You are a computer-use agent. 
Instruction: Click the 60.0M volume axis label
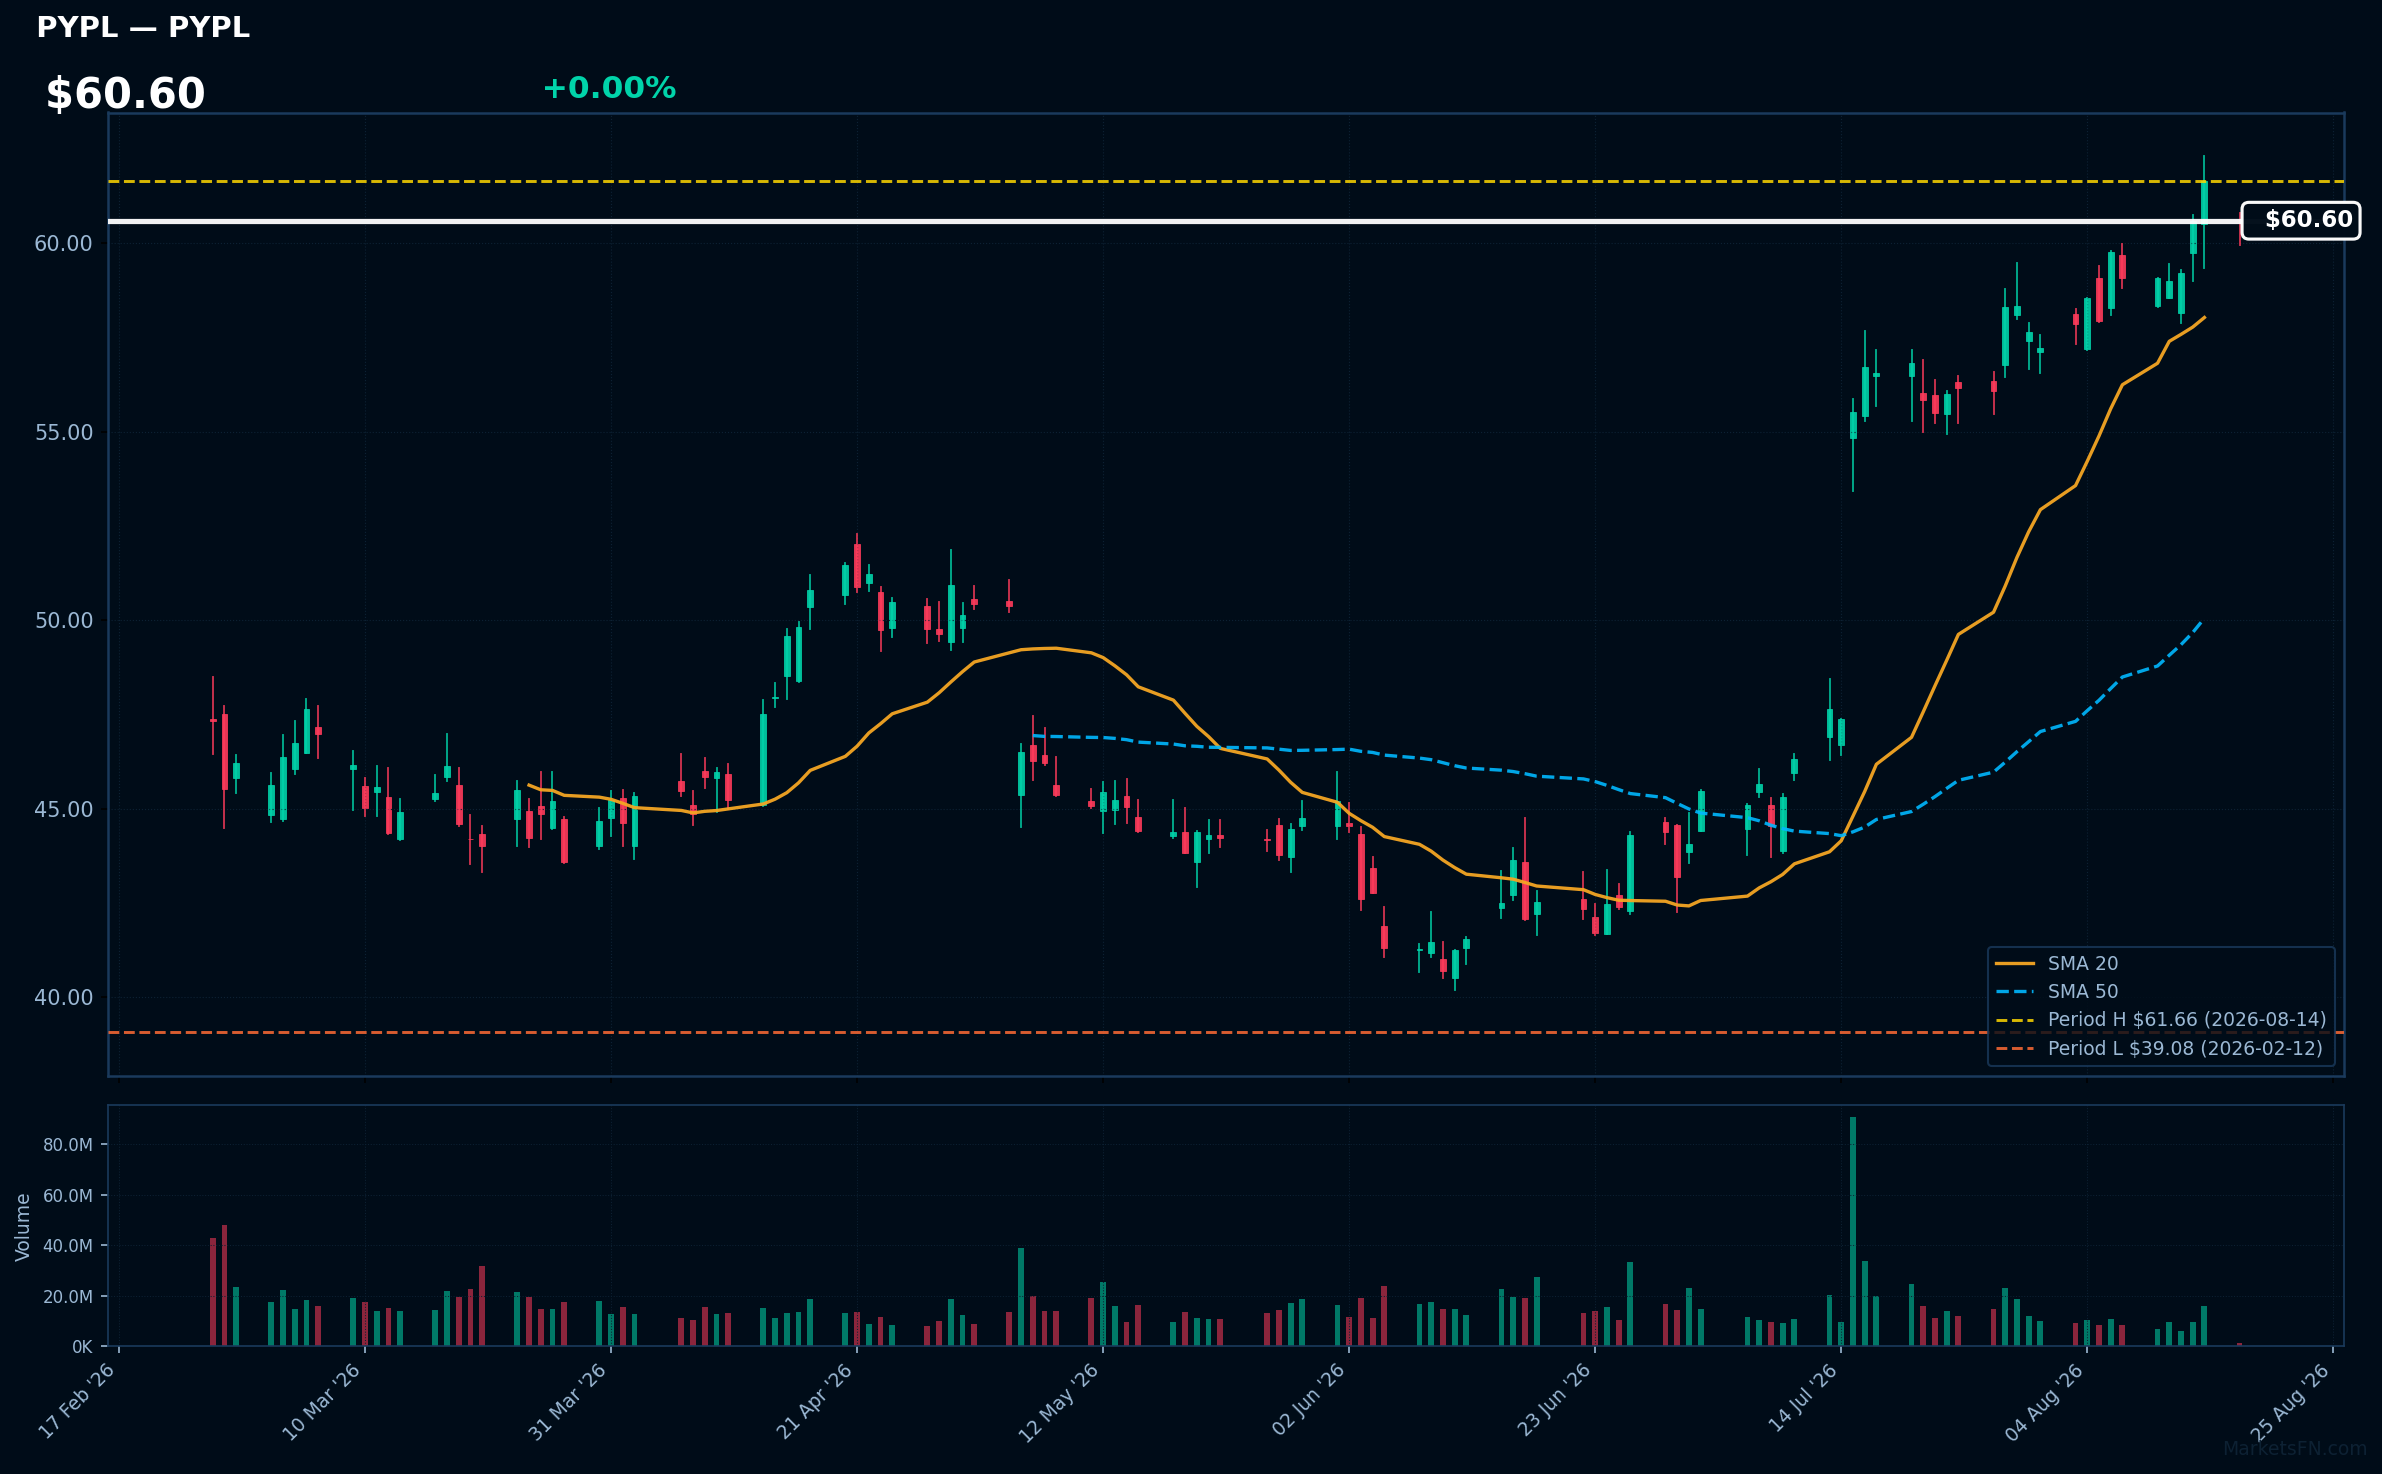tap(68, 1196)
